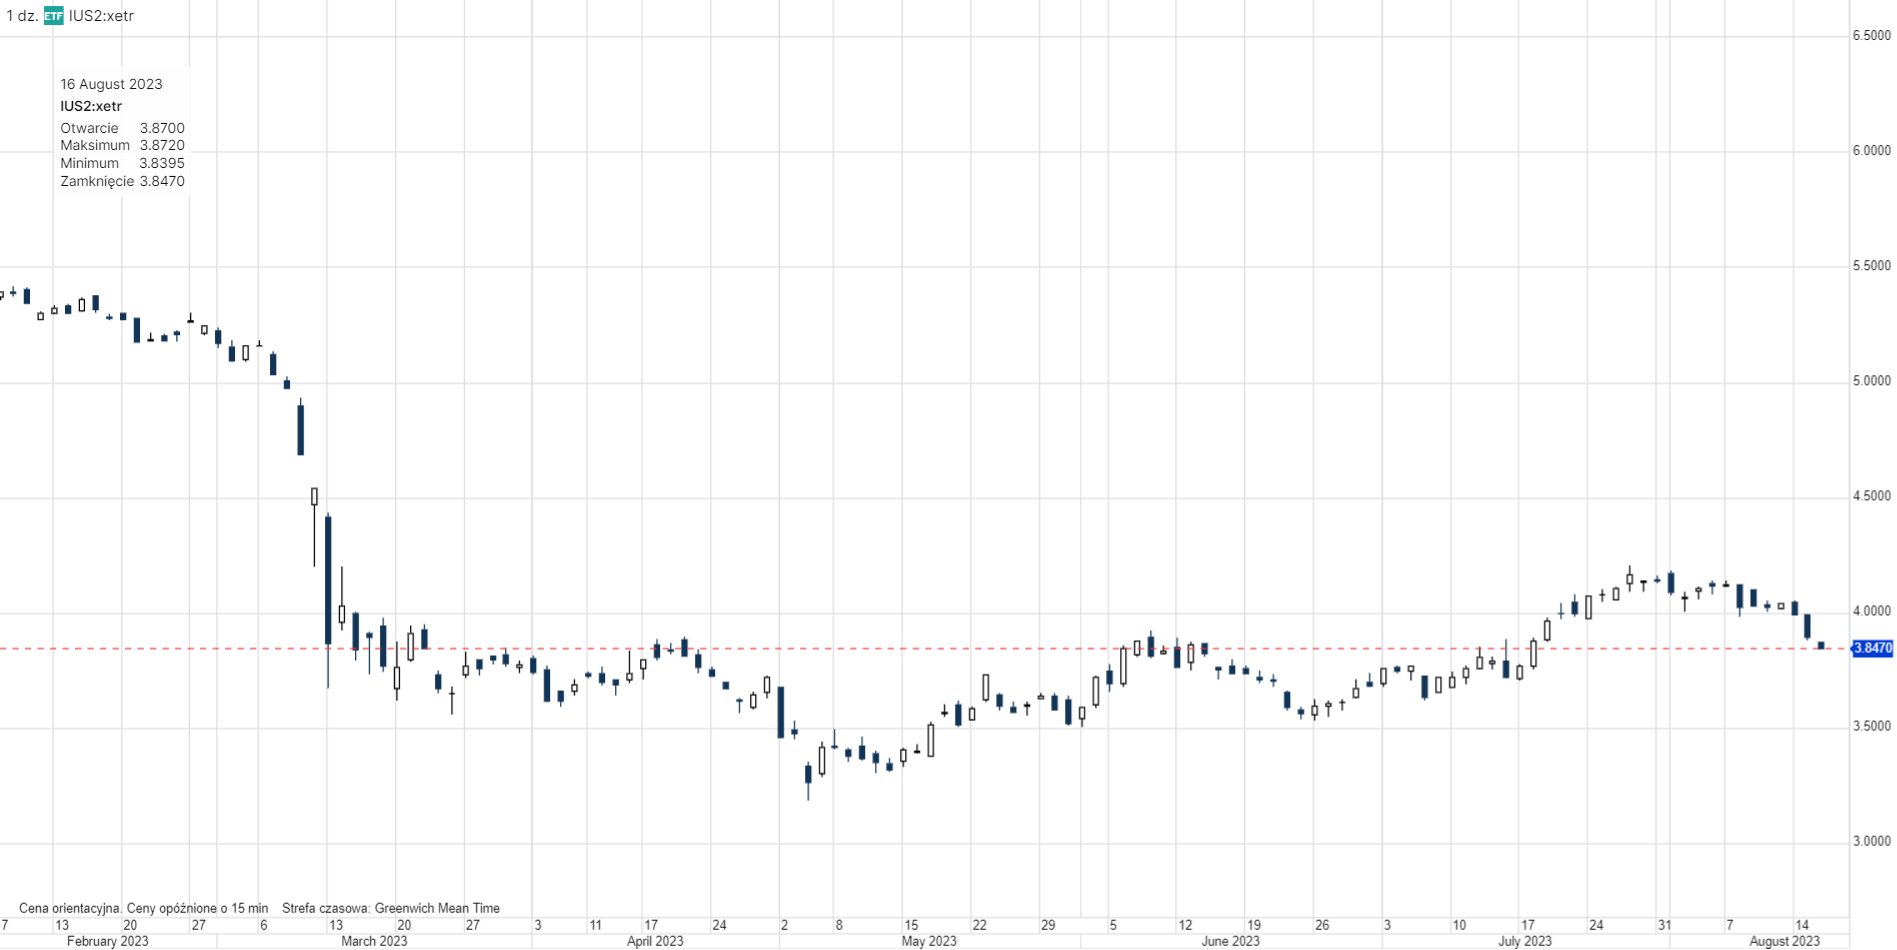Click the Zamknięcie value 3.8470 in info box
This screenshot has width=1897, height=950.
162,181
